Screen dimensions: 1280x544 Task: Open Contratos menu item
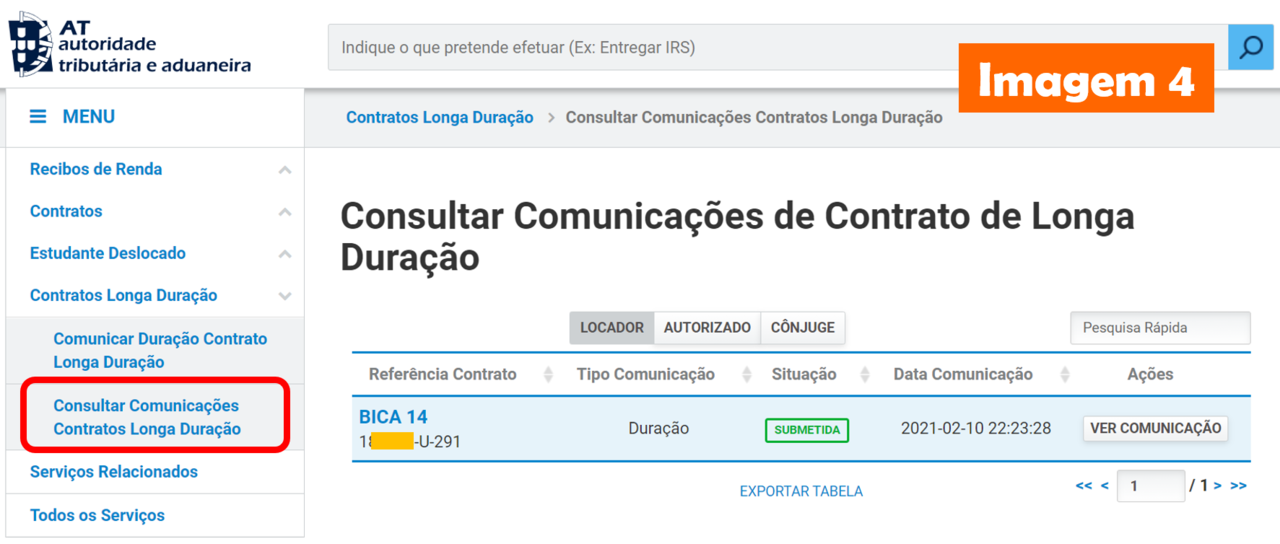(x=66, y=211)
